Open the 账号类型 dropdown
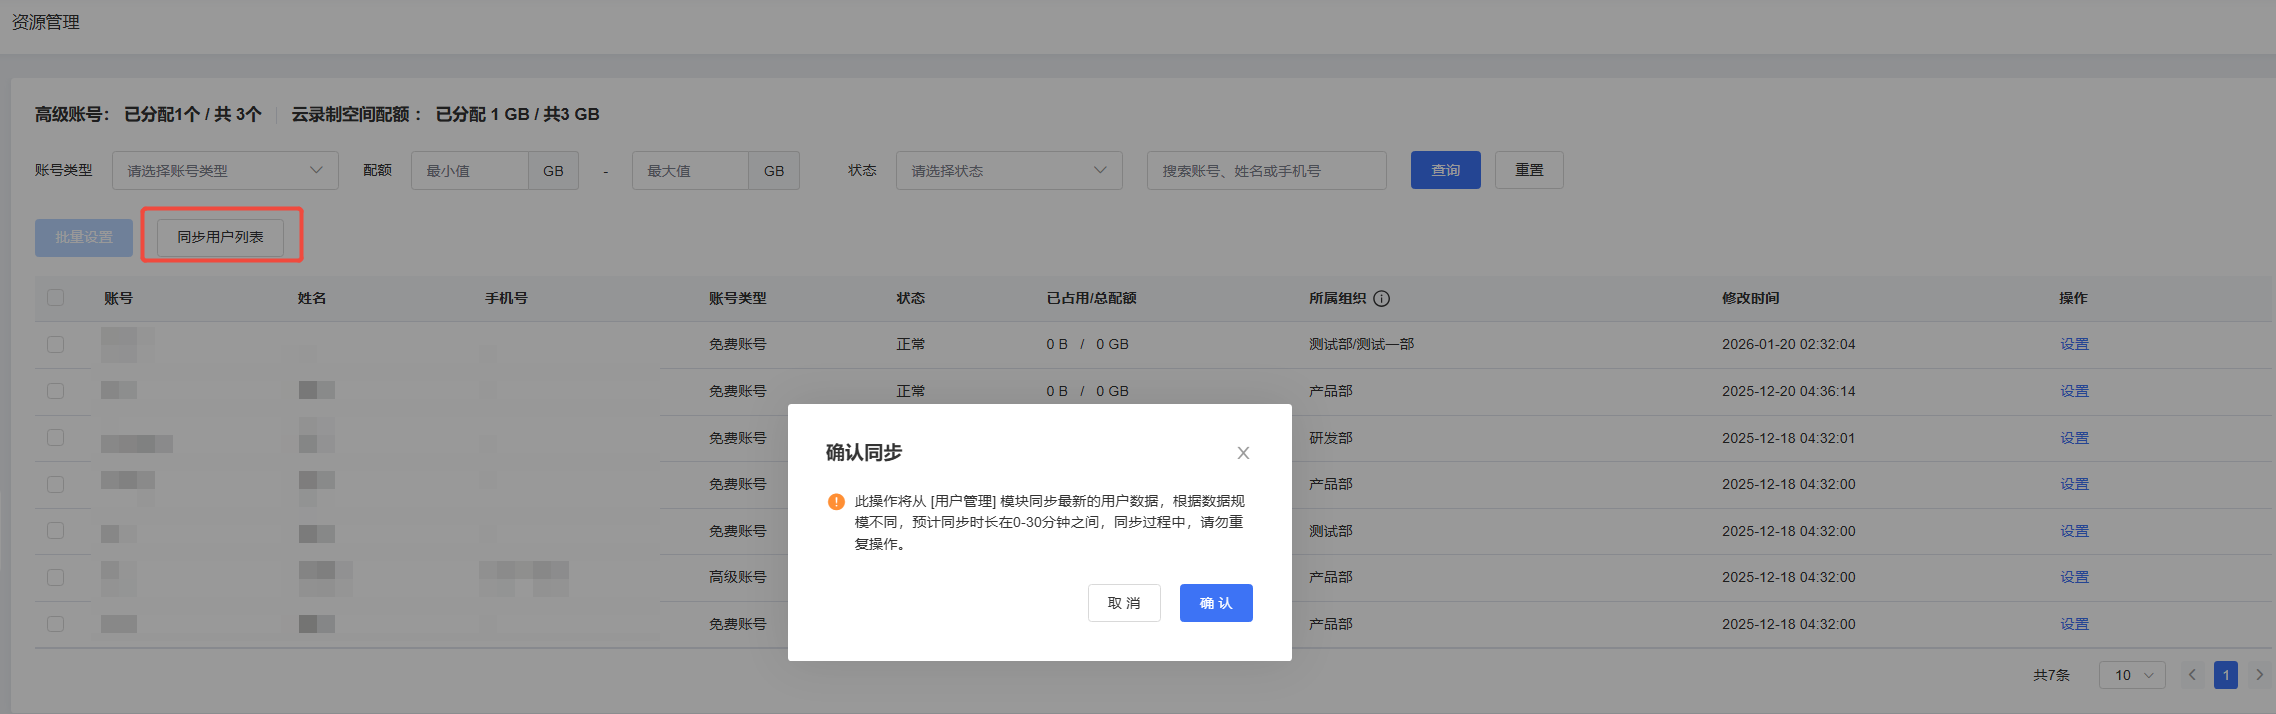The image size is (2276, 714). pyautogui.click(x=225, y=171)
